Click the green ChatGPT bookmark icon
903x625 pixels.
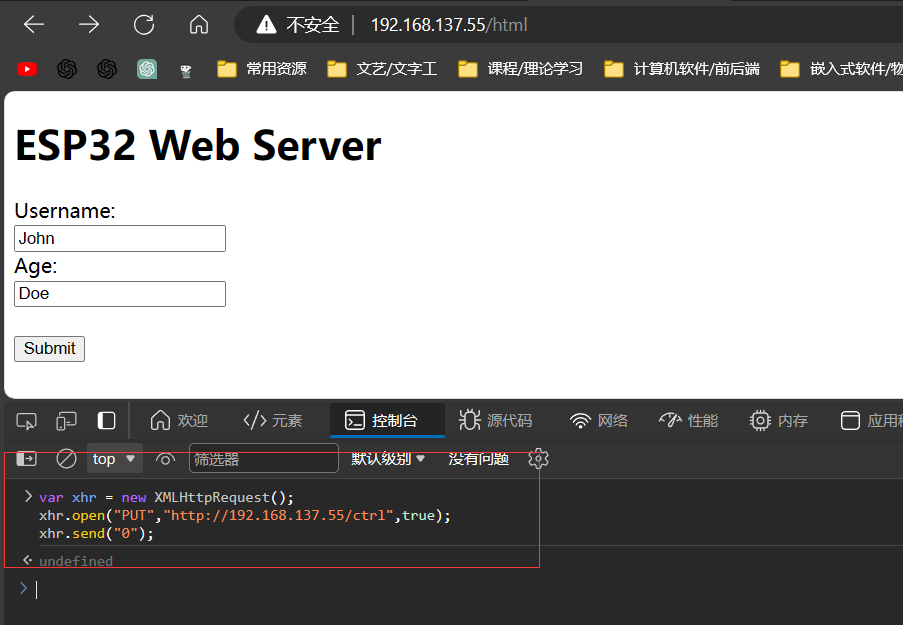point(147,69)
